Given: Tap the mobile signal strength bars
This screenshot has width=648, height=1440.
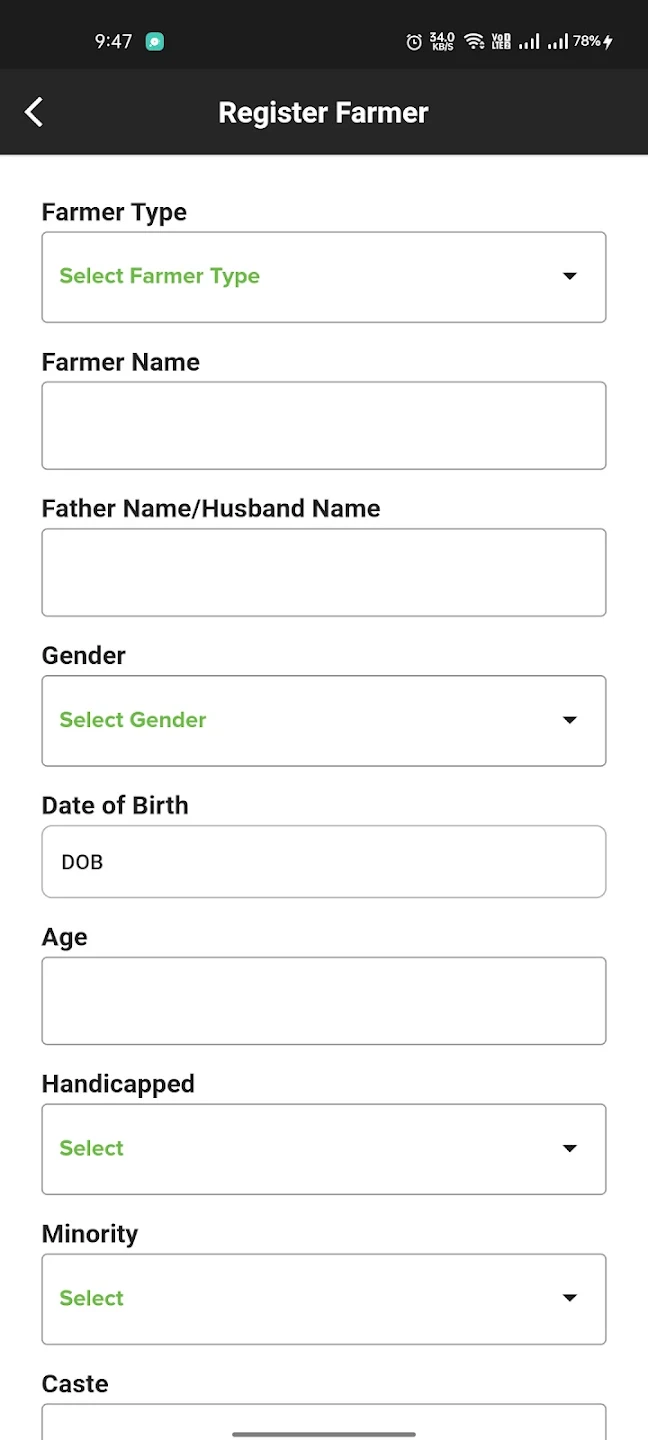Looking at the screenshot, I should (x=529, y=42).
